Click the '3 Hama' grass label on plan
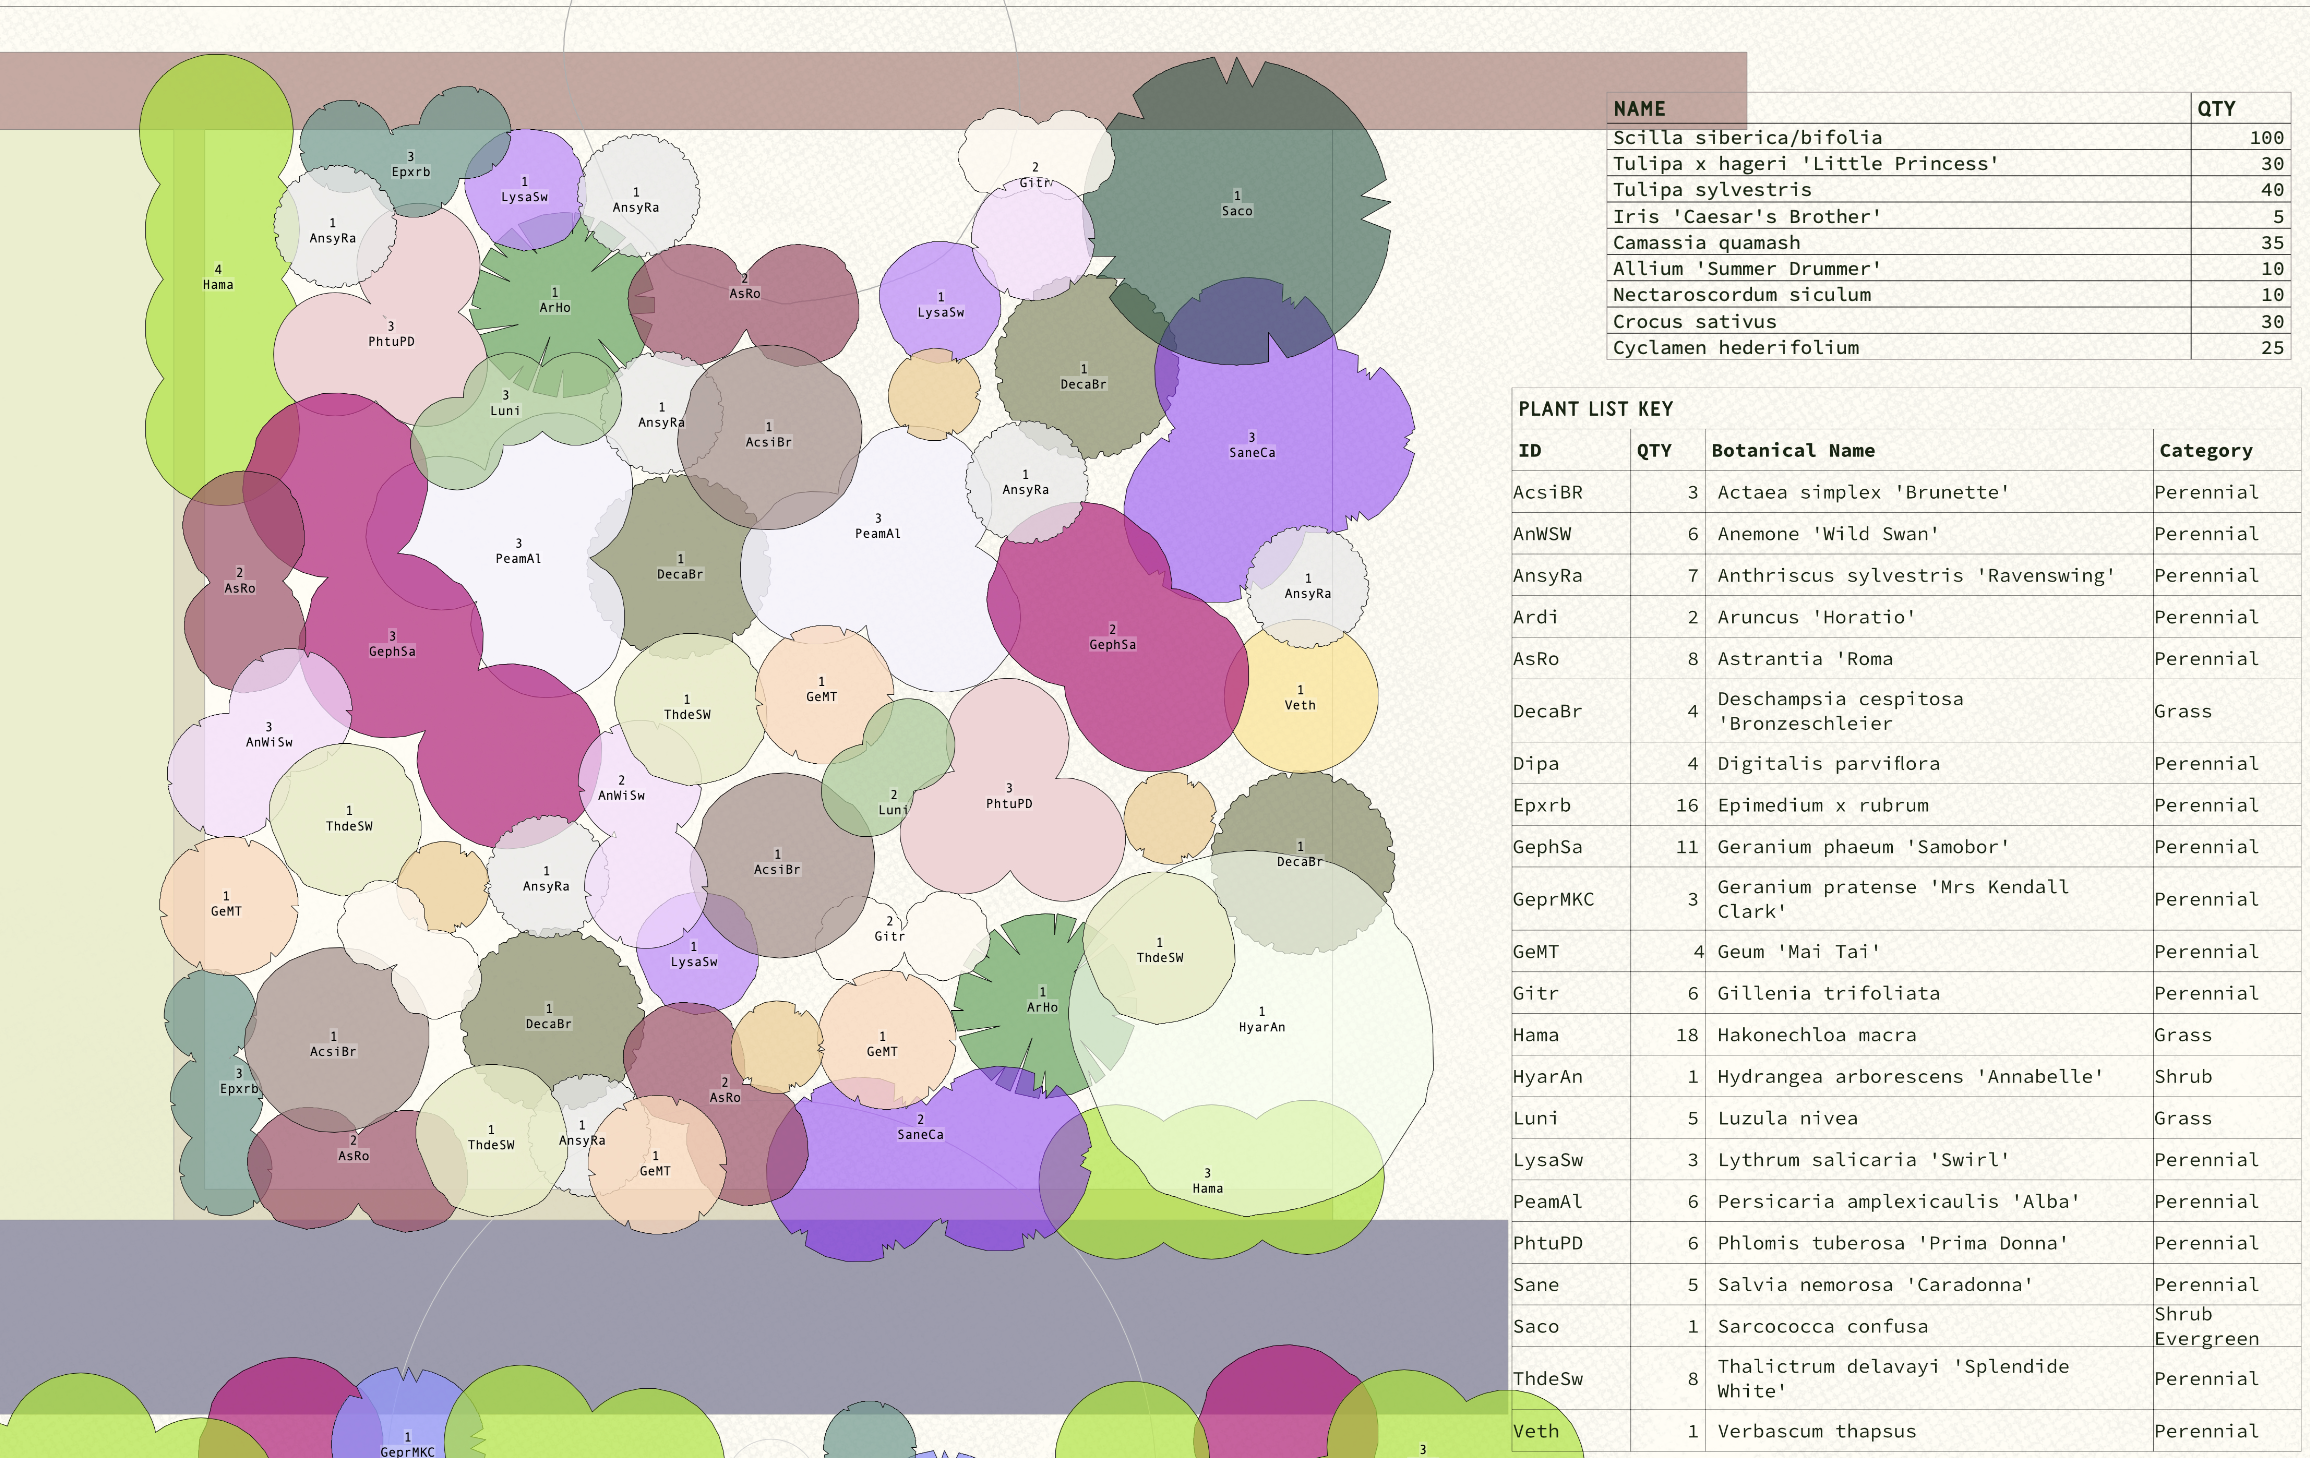This screenshot has width=2310, height=1458. point(1207,1181)
